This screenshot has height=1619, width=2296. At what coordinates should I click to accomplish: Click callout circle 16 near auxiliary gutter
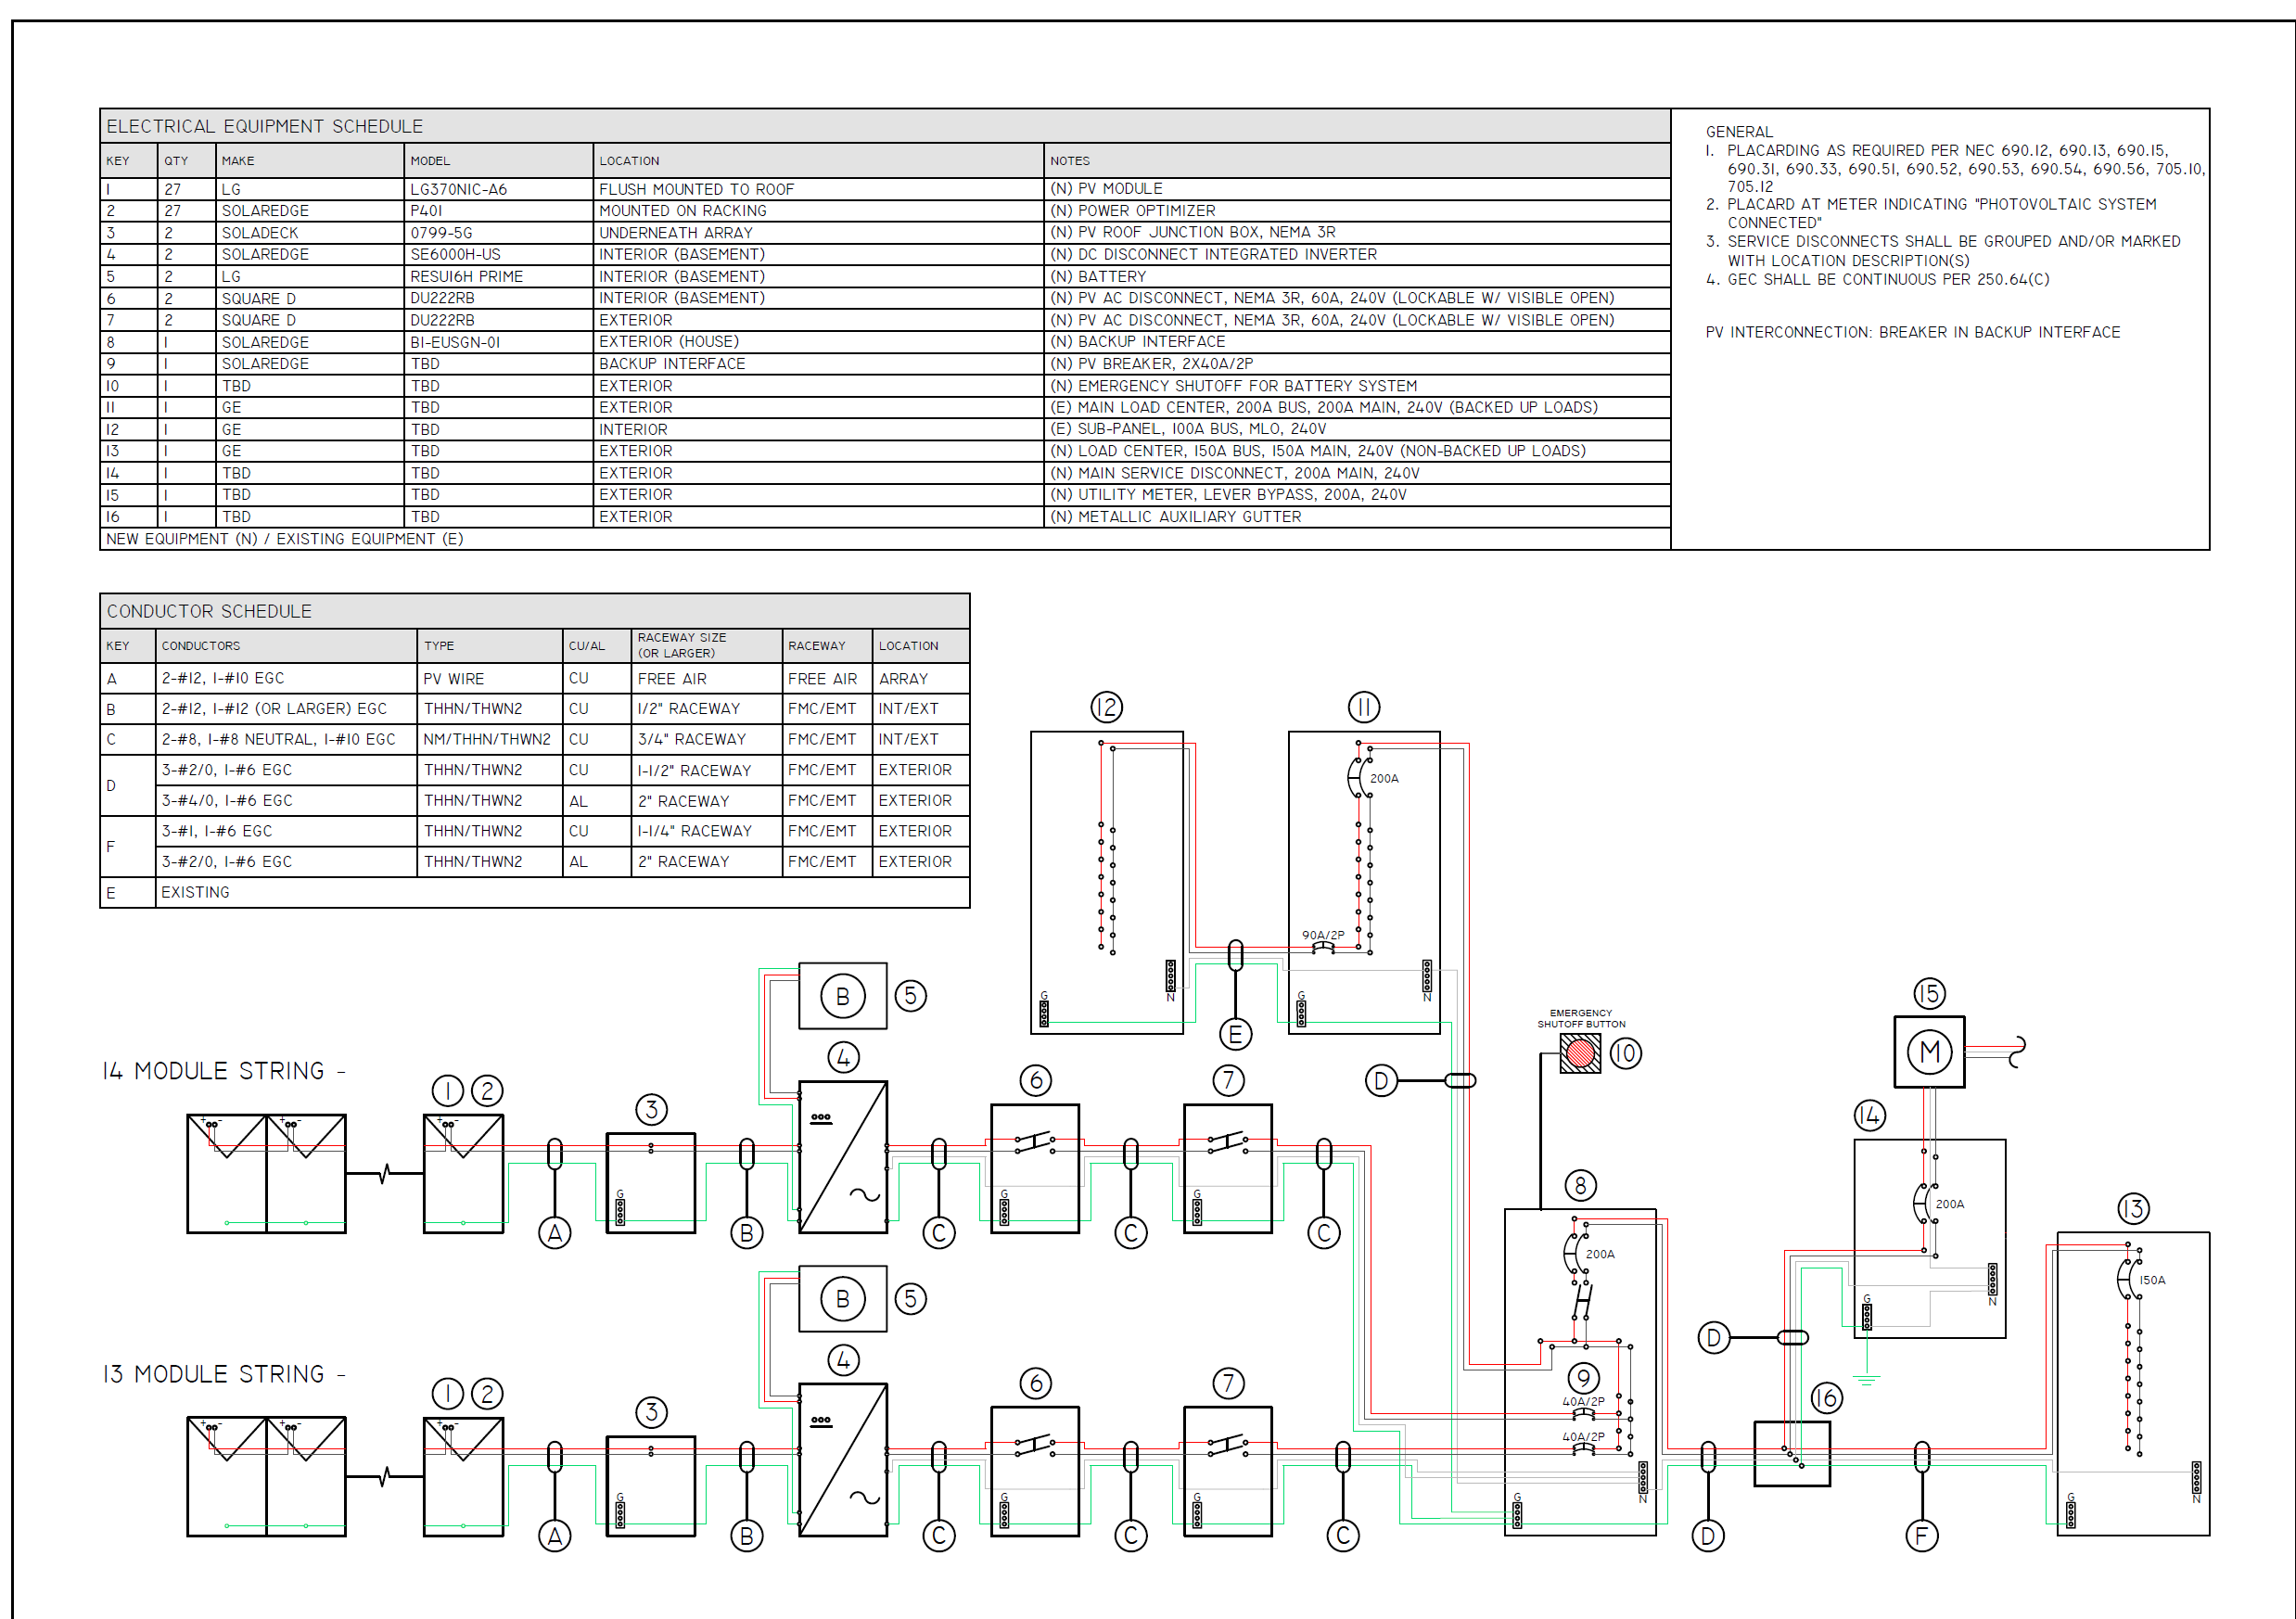point(1827,1398)
